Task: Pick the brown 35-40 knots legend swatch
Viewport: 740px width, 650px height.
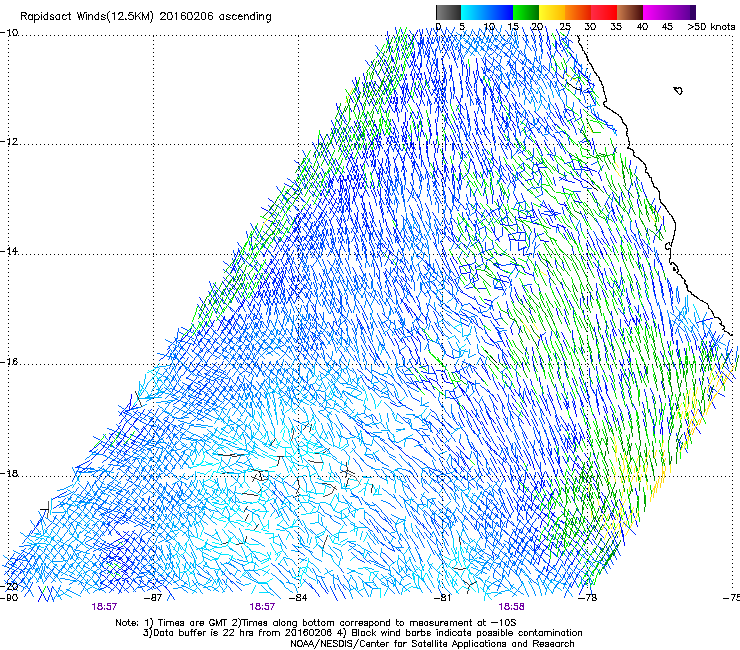Action: coord(630,12)
